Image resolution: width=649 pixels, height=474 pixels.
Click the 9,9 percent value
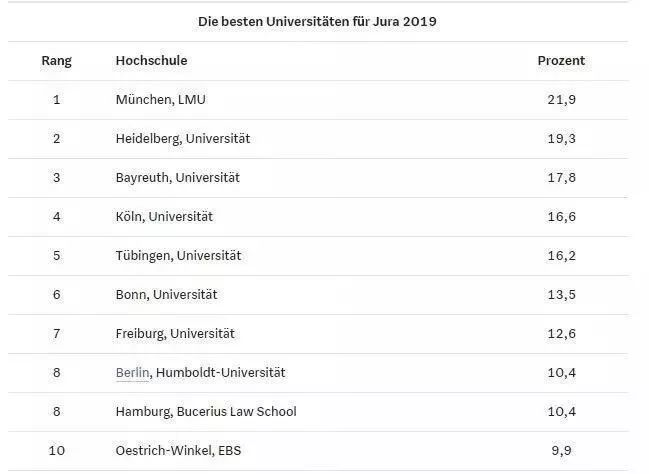coord(562,450)
